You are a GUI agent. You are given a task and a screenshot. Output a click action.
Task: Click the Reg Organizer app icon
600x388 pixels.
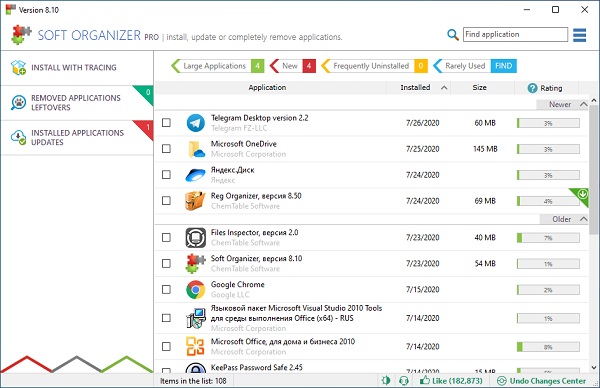click(x=196, y=201)
